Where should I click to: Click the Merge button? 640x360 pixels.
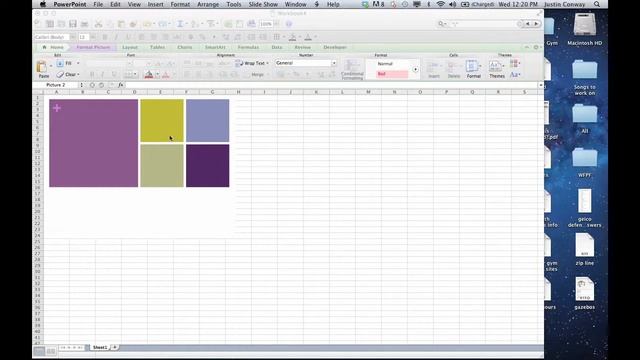point(257,75)
